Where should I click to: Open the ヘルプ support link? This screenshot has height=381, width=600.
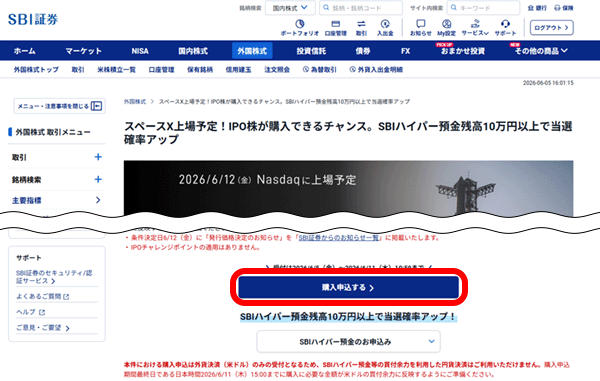point(26,312)
